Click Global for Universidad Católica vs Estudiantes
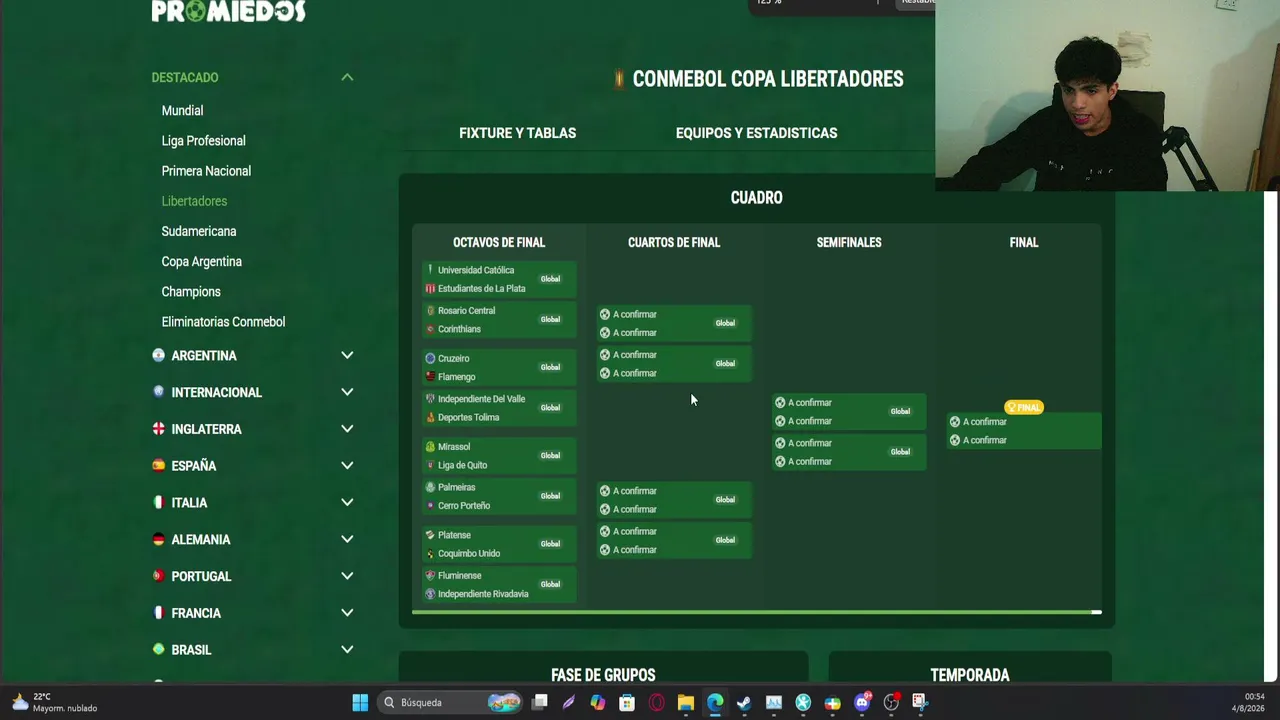Screen dimensions: 1280x720 coord(550,279)
